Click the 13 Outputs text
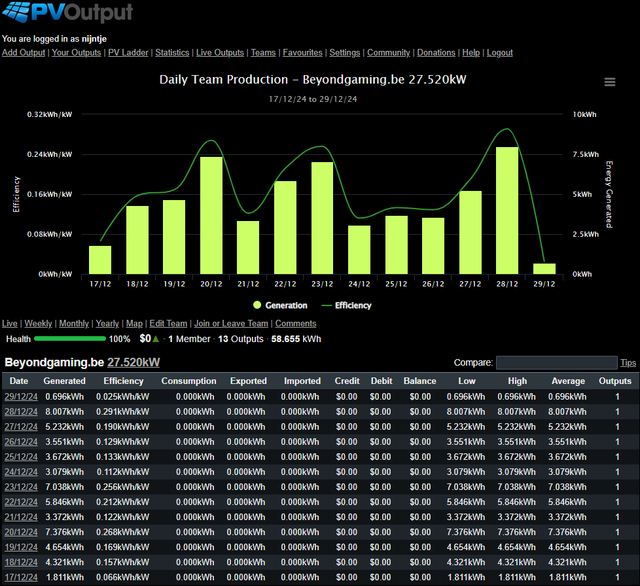 (x=241, y=339)
